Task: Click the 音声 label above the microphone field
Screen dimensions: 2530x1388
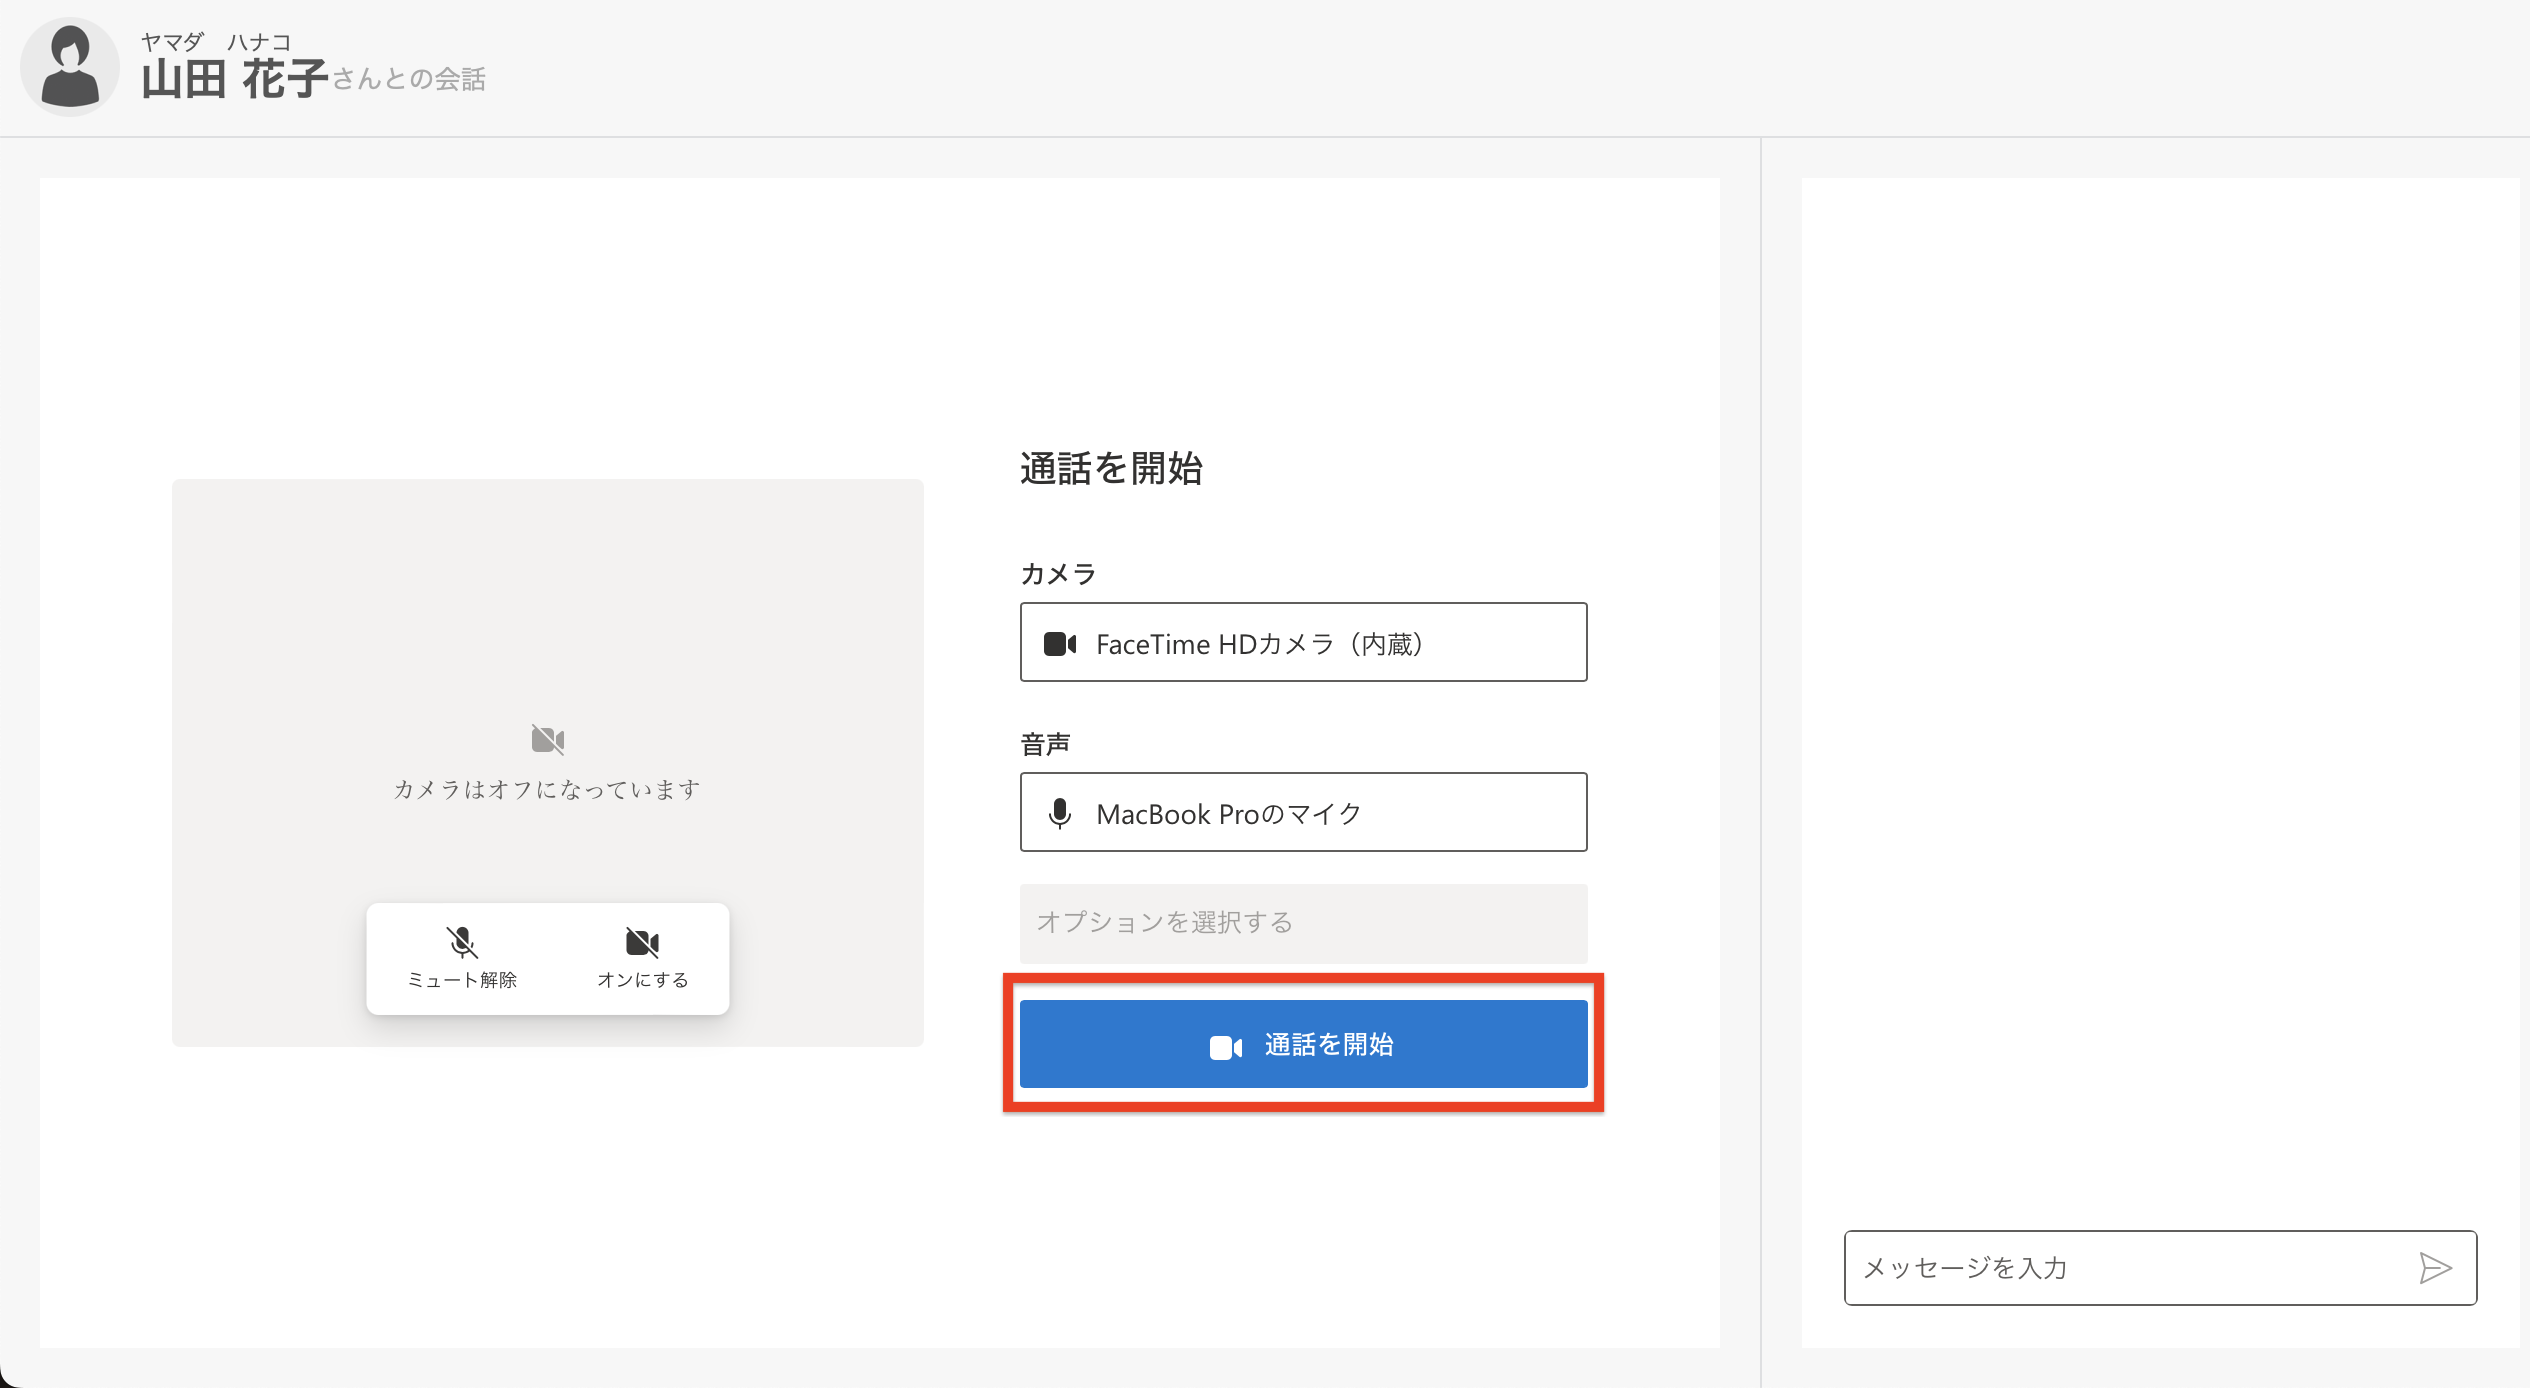Action: 1045,744
